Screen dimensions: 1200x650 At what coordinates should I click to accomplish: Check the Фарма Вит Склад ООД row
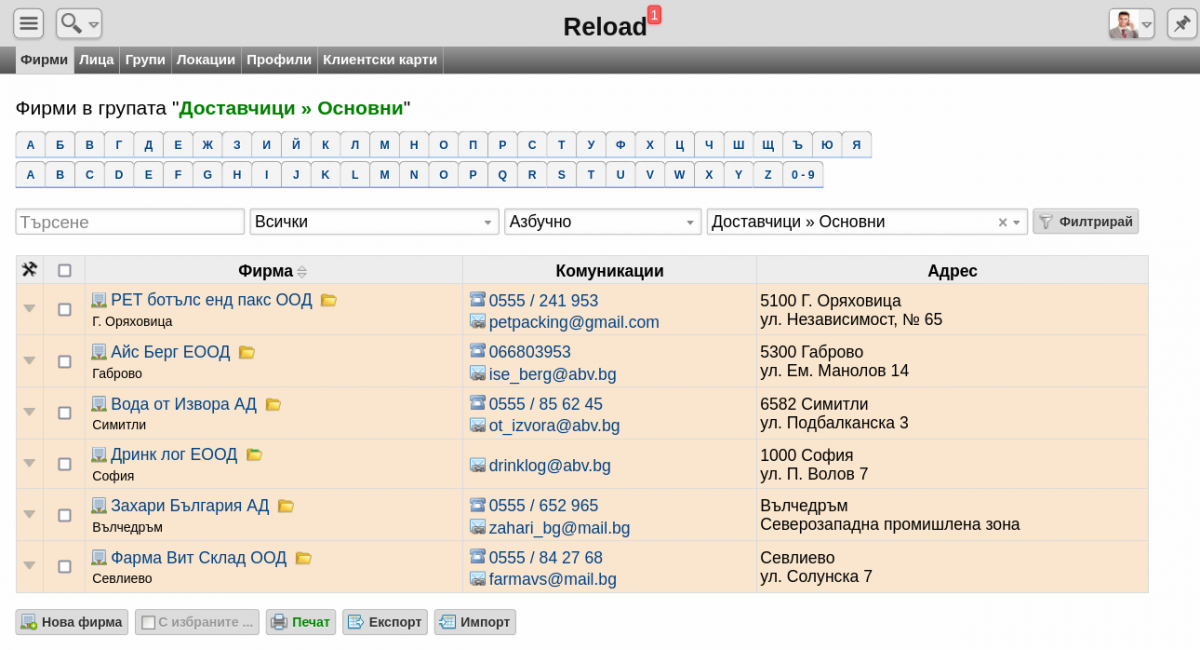65,567
